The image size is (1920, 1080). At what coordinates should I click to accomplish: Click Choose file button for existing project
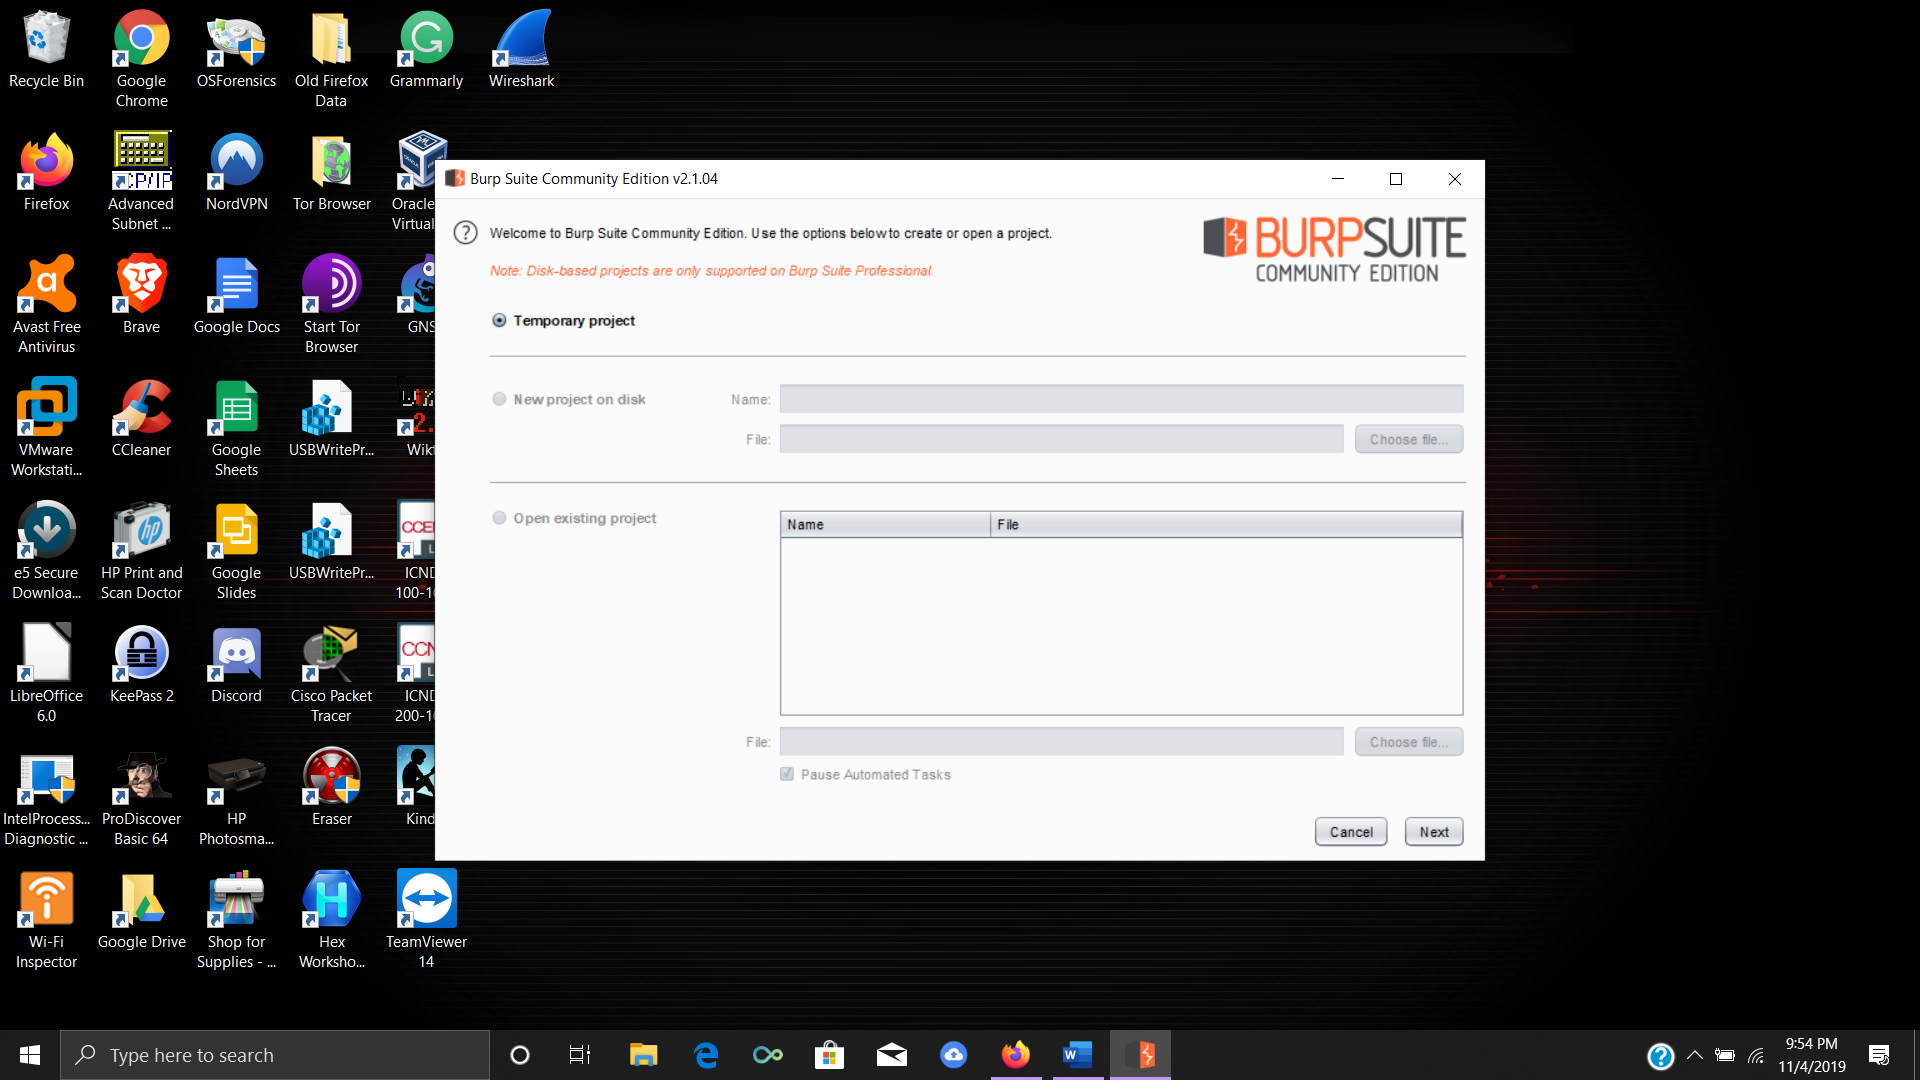[1409, 742]
